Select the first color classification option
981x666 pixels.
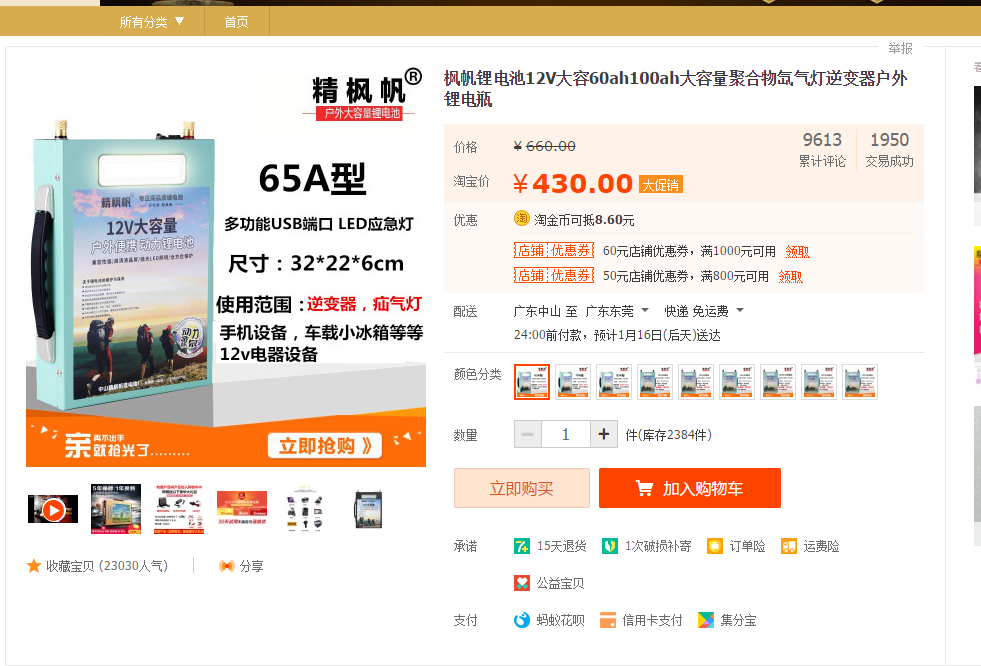532,381
